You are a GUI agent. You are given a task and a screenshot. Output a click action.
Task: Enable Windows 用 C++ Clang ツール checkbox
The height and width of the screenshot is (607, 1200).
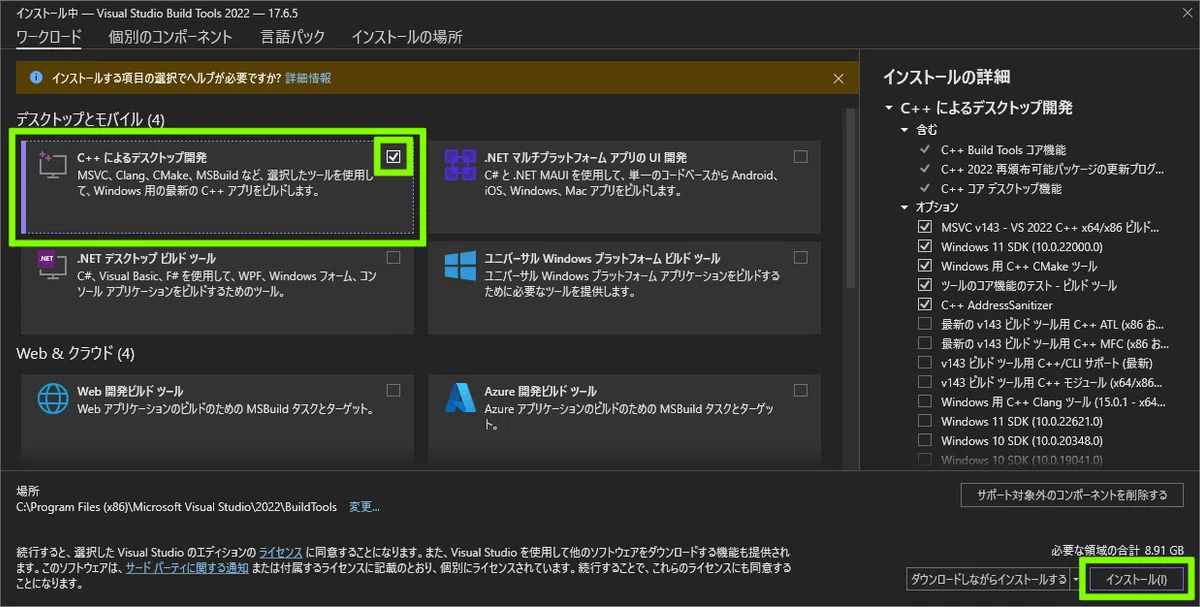pos(924,402)
